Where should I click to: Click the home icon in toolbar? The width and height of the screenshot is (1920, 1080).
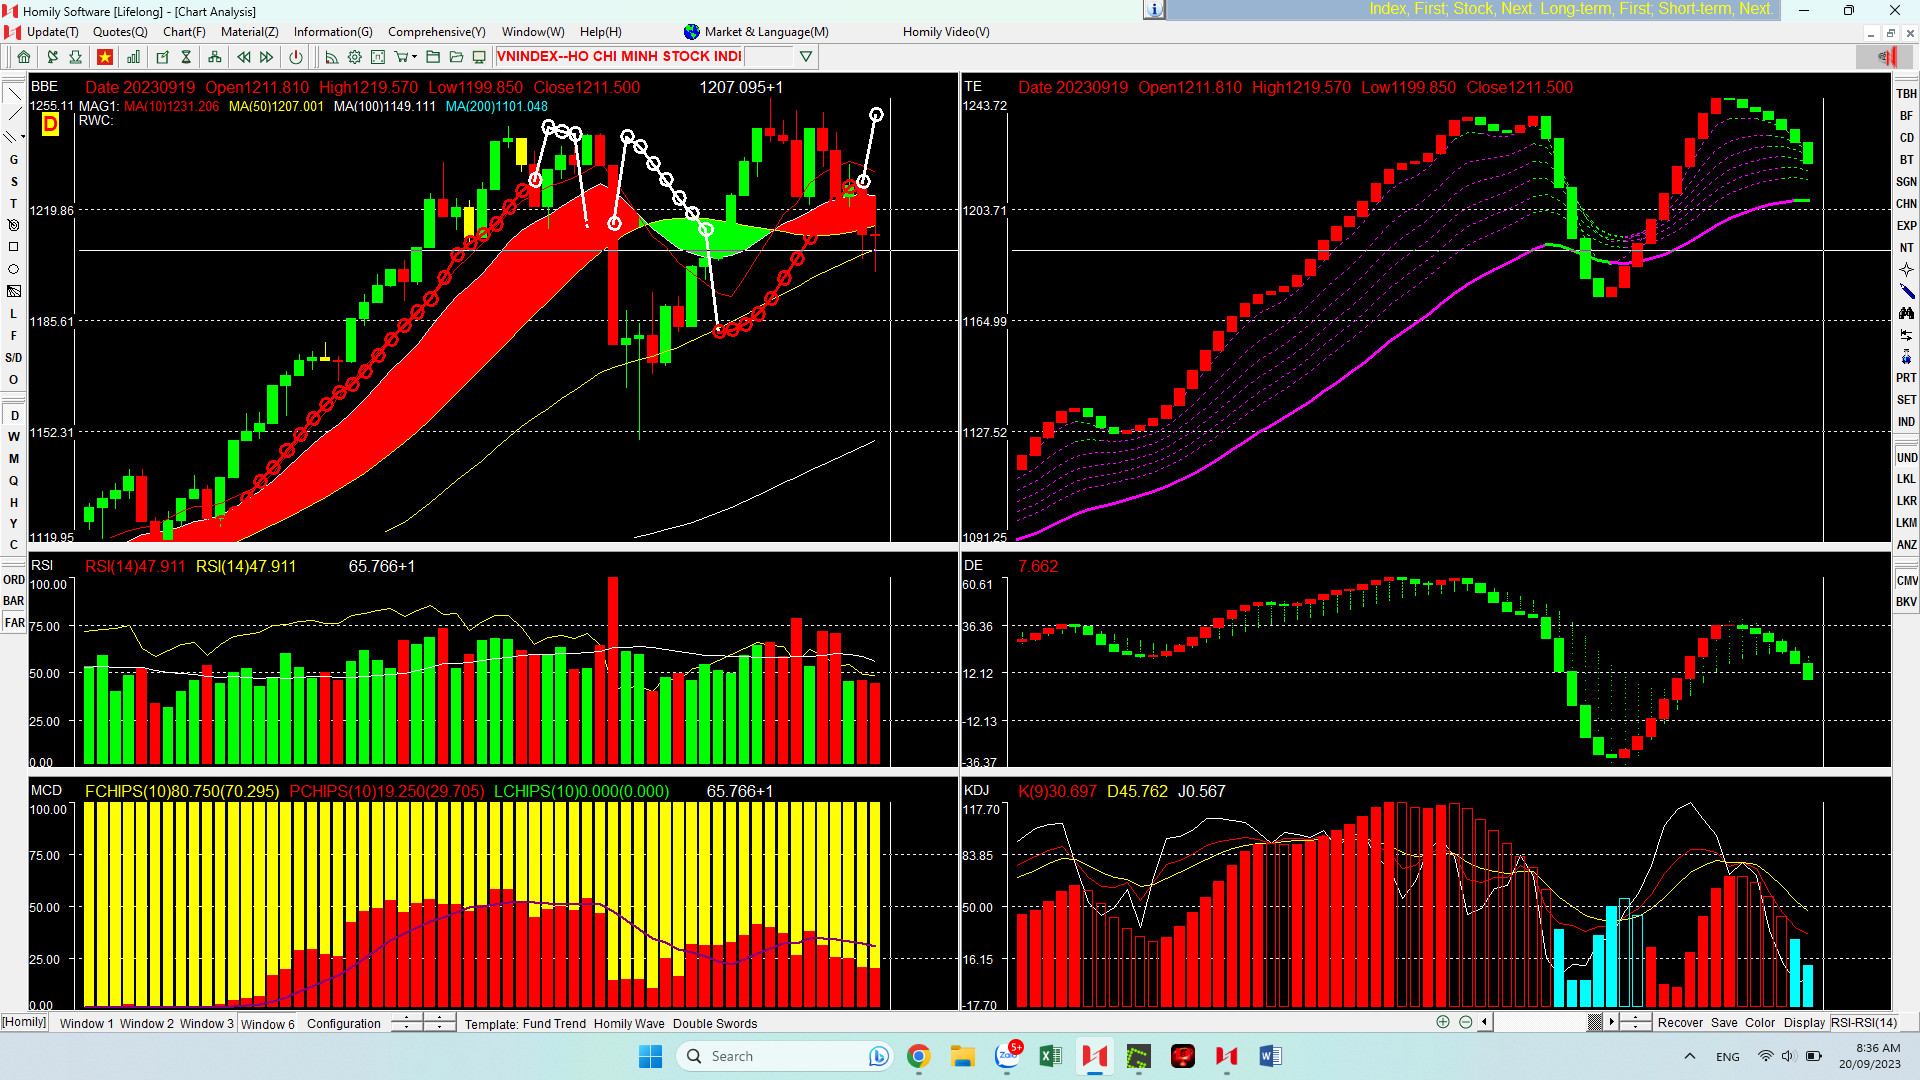[23, 57]
